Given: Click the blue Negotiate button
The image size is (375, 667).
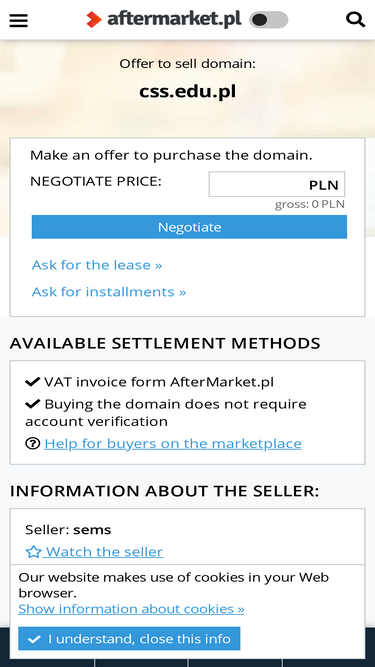Looking at the screenshot, I should [189, 227].
